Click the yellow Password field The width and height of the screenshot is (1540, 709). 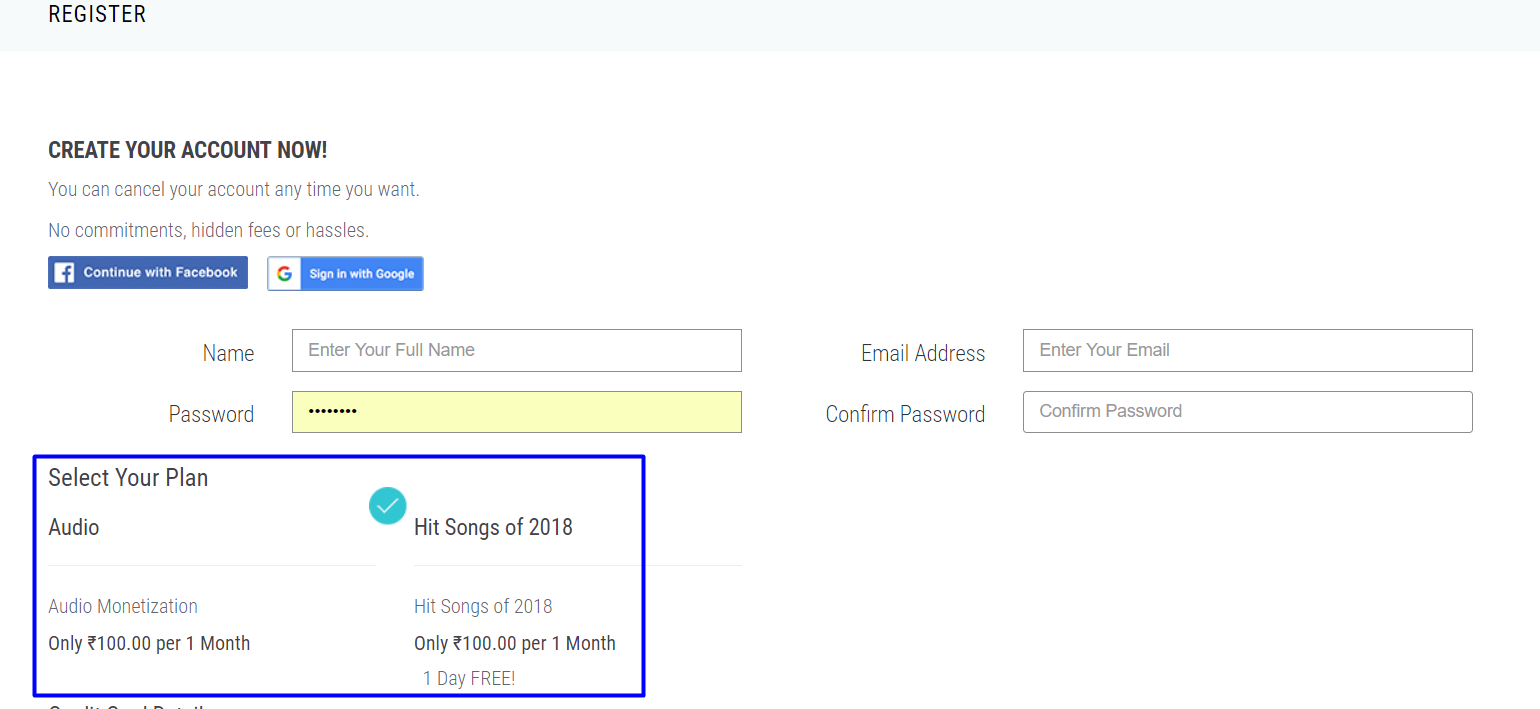pyautogui.click(x=517, y=412)
